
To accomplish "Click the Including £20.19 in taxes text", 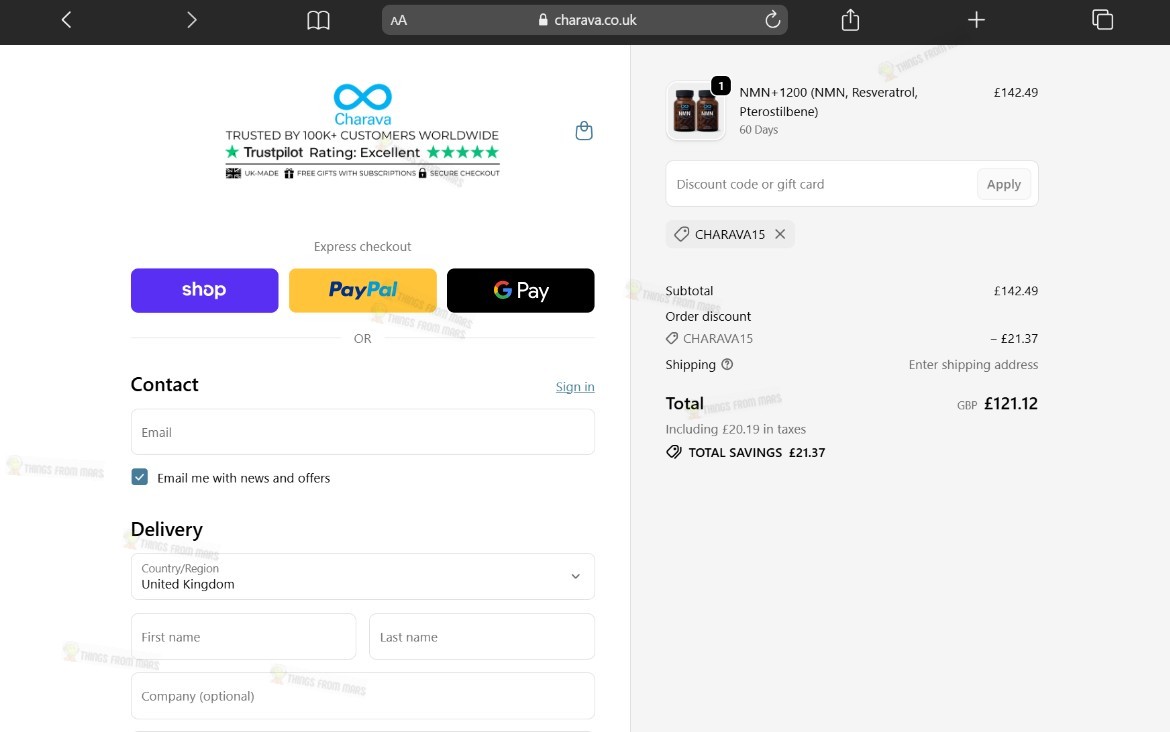I will coord(736,429).
